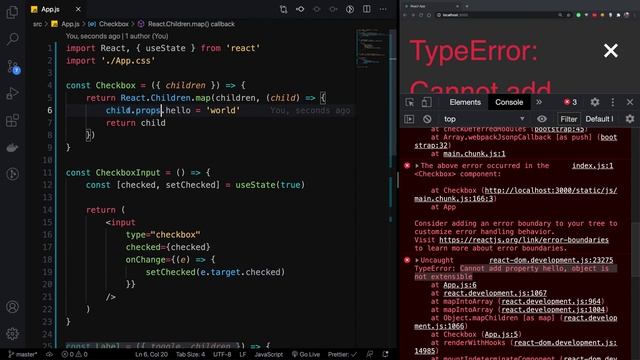Open the Docker view in activity bar
The height and width of the screenshot is (360, 640).
point(12,147)
